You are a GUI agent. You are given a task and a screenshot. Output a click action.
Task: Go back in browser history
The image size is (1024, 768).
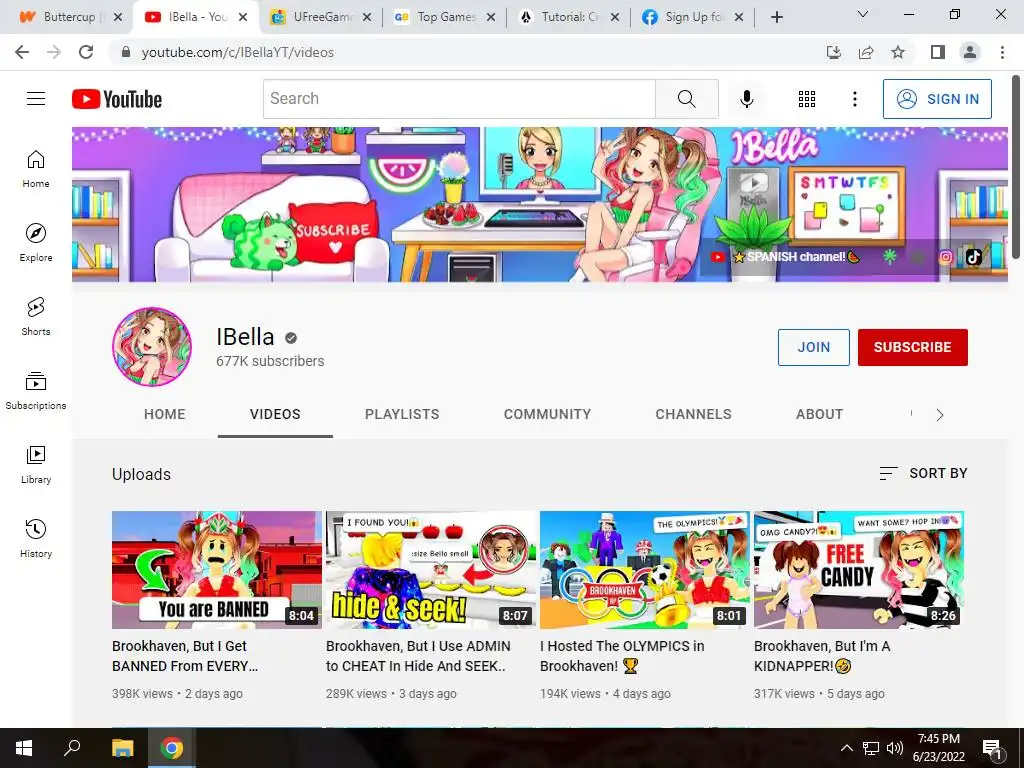tap(22, 52)
